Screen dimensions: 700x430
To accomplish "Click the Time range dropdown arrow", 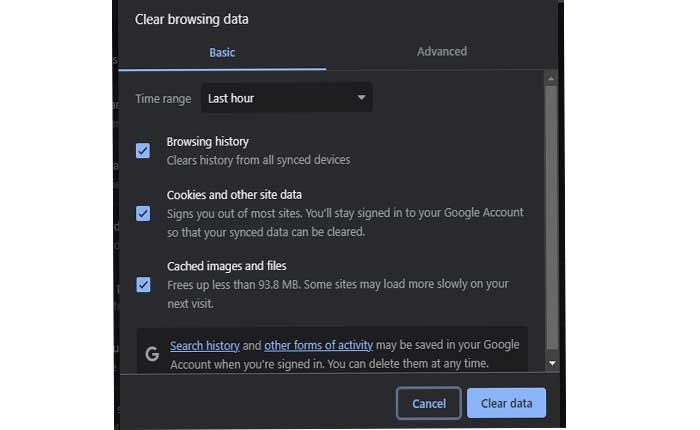I will tap(361, 98).
